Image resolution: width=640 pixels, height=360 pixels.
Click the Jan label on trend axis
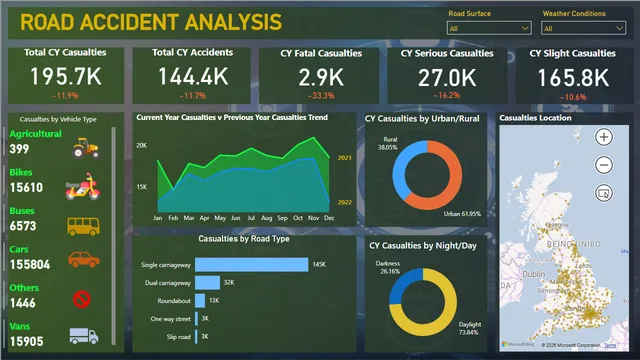coord(158,218)
